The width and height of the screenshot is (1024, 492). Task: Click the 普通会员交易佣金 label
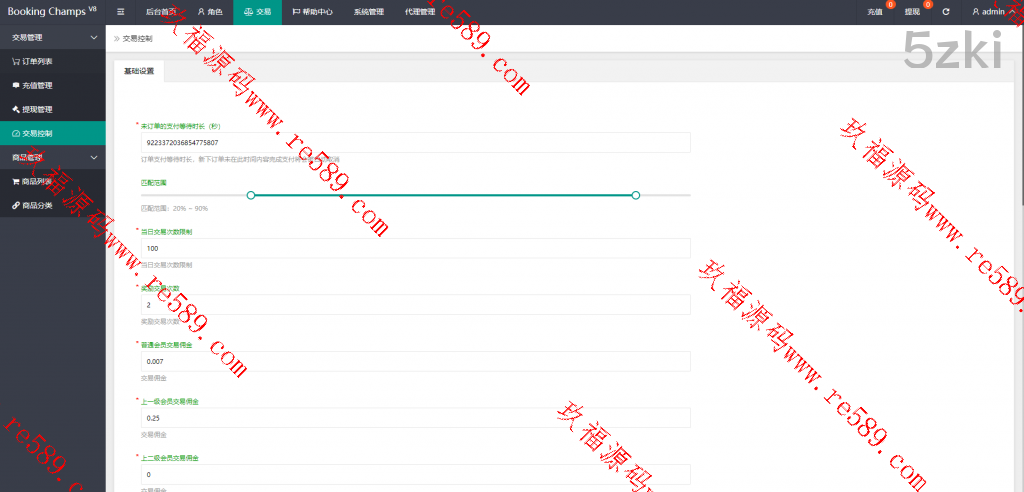[167, 344]
